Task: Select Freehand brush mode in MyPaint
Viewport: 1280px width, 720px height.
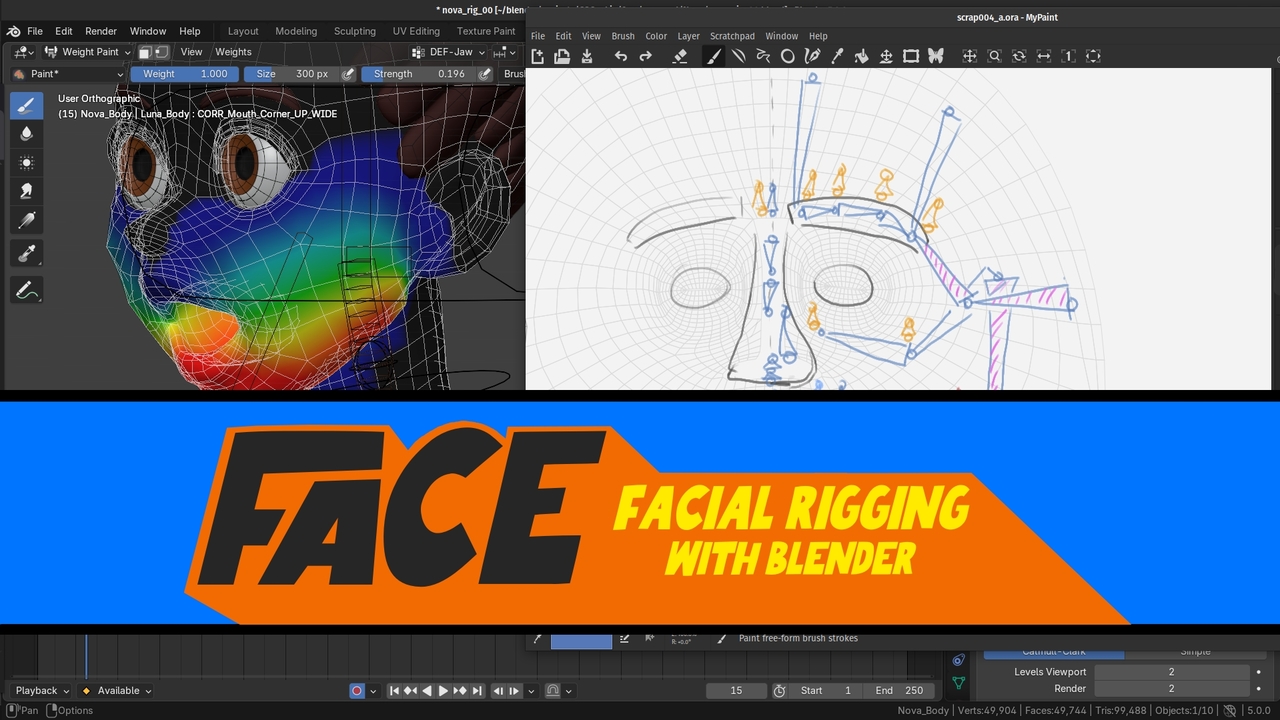Action: click(x=714, y=56)
